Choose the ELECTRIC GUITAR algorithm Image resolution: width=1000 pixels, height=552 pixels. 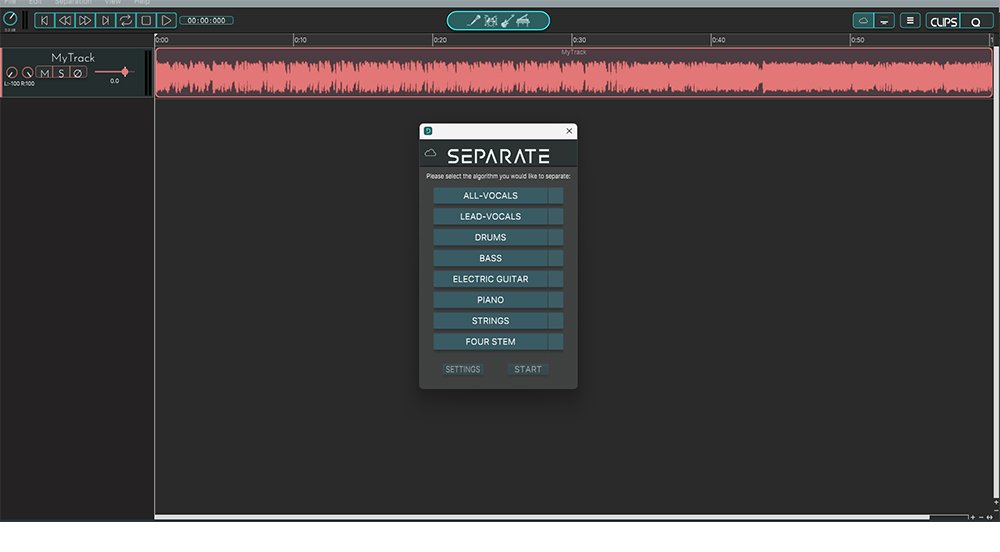490,279
